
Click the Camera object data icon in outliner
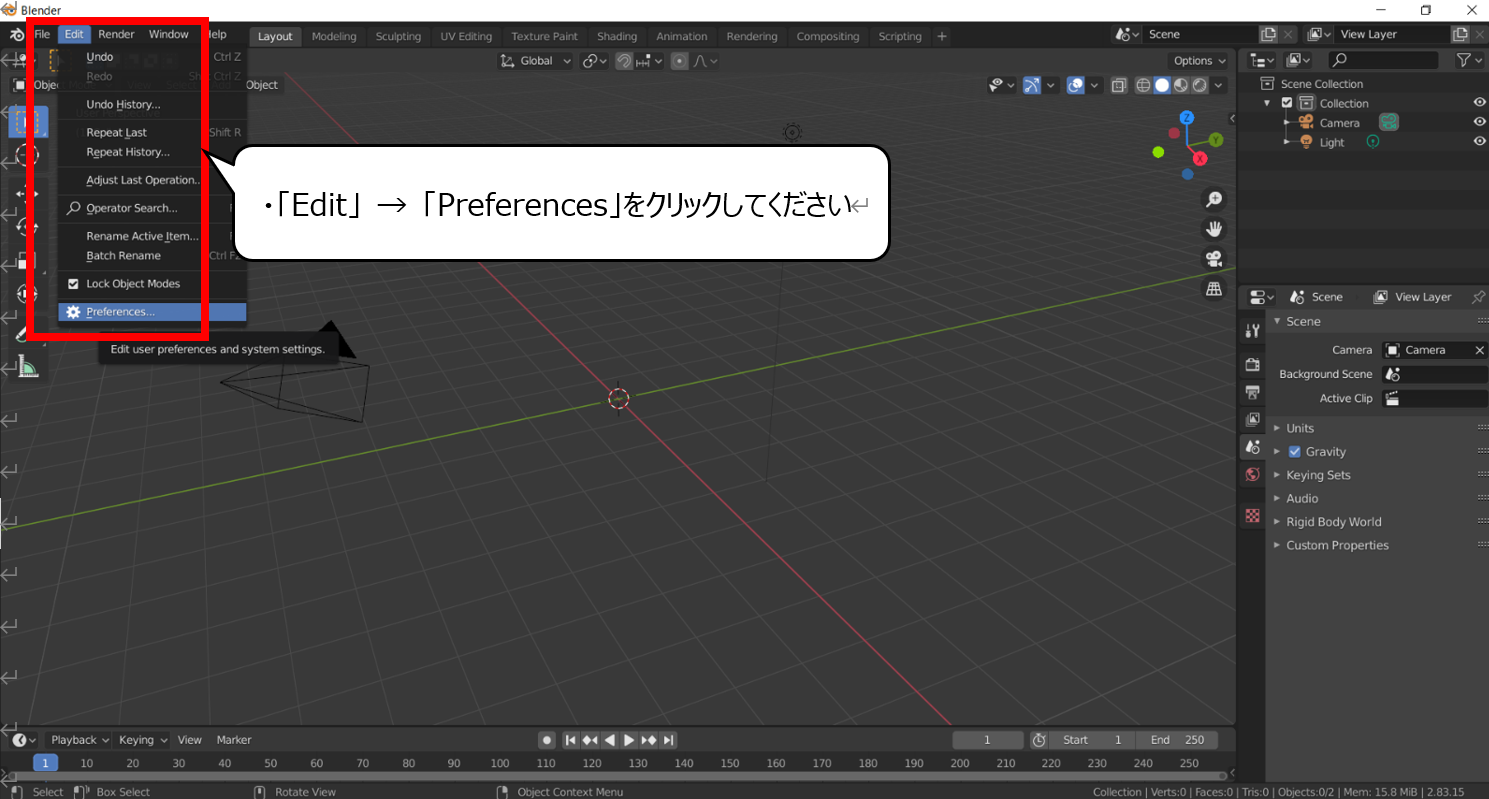point(1388,122)
